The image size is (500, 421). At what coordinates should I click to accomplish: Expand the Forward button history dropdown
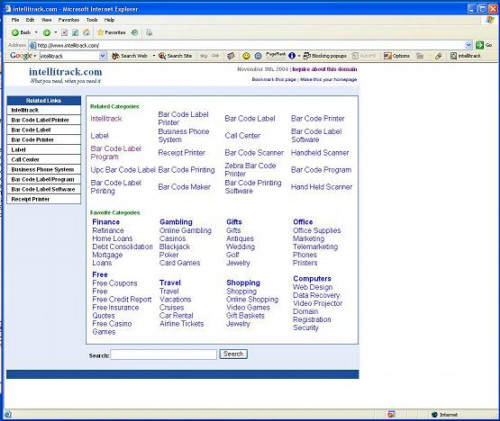point(56,33)
